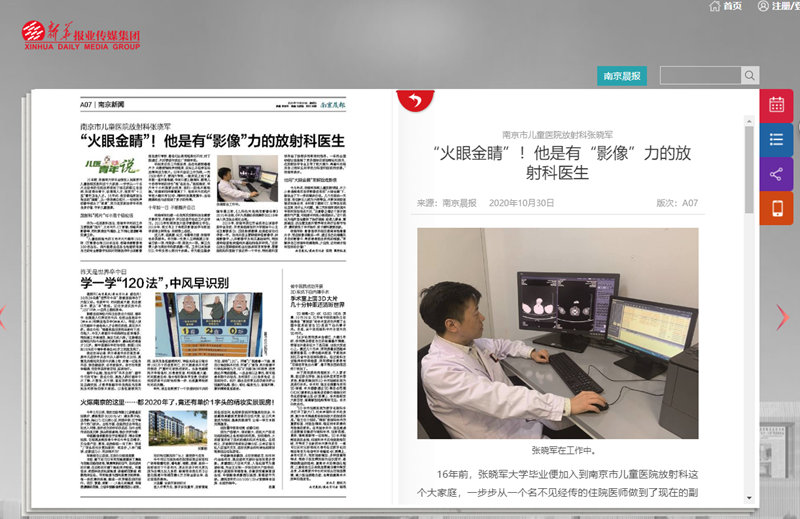800x519 pixels.
Task: Open the orange mobile version icon
Action: pyautogui.click(x=776, y=208)
